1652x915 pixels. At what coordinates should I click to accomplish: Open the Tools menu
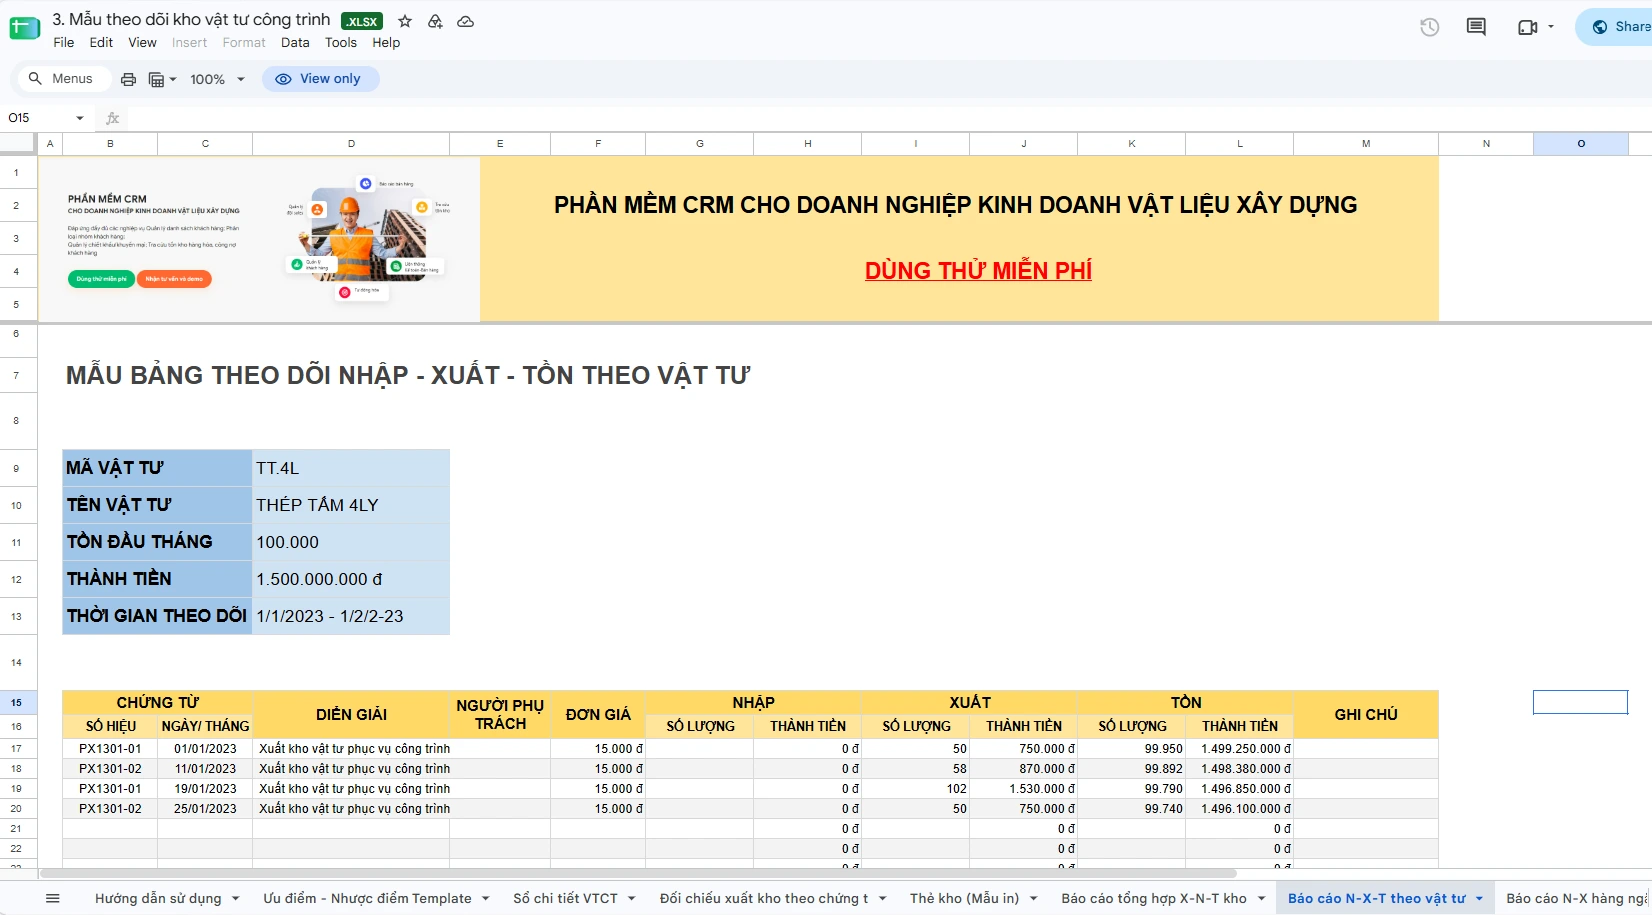coord(341,43)
